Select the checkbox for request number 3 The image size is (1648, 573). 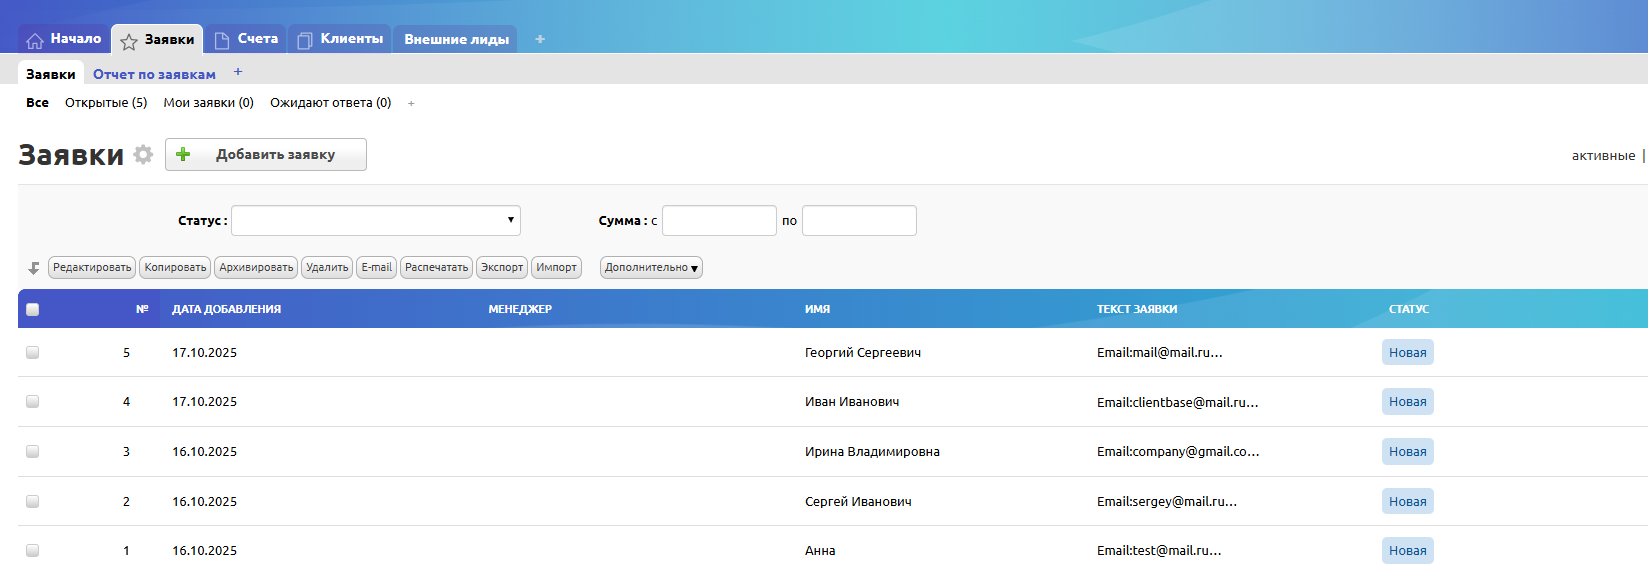[x=33, y=452]
